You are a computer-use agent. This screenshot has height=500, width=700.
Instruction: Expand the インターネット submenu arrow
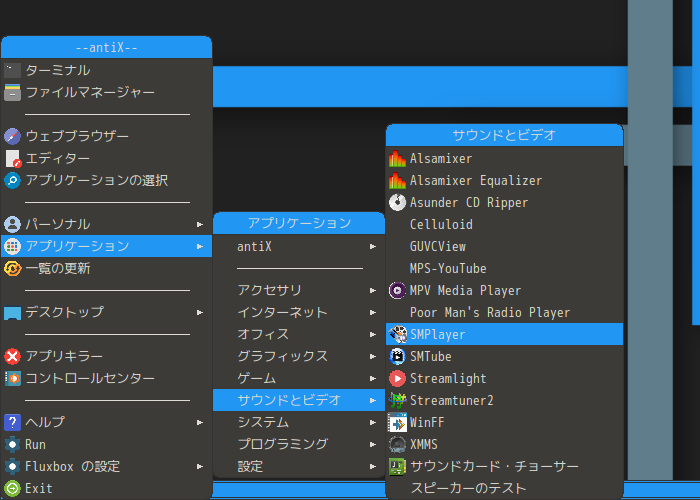tap(373, 312)
